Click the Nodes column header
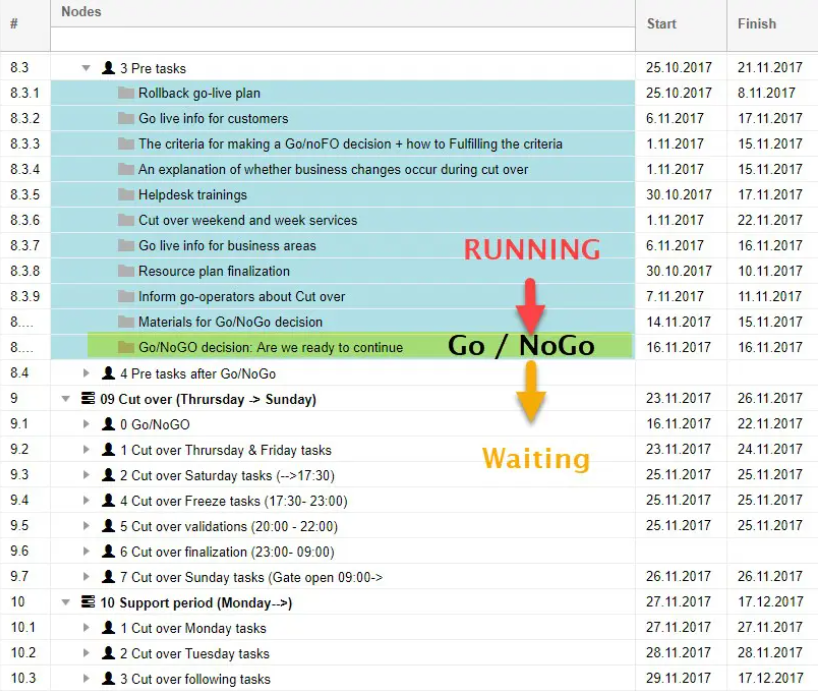Screen dimensions: 825x691 coord(81,12)
